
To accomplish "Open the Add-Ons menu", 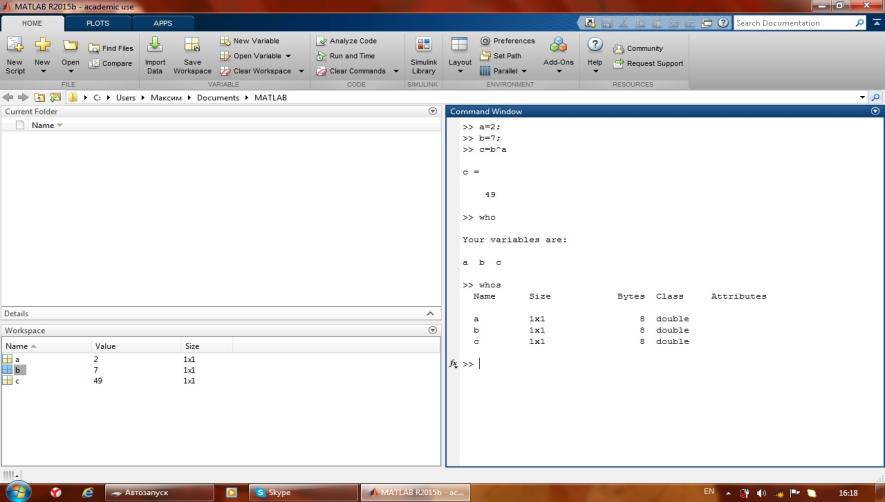I will tap(558, 55).
